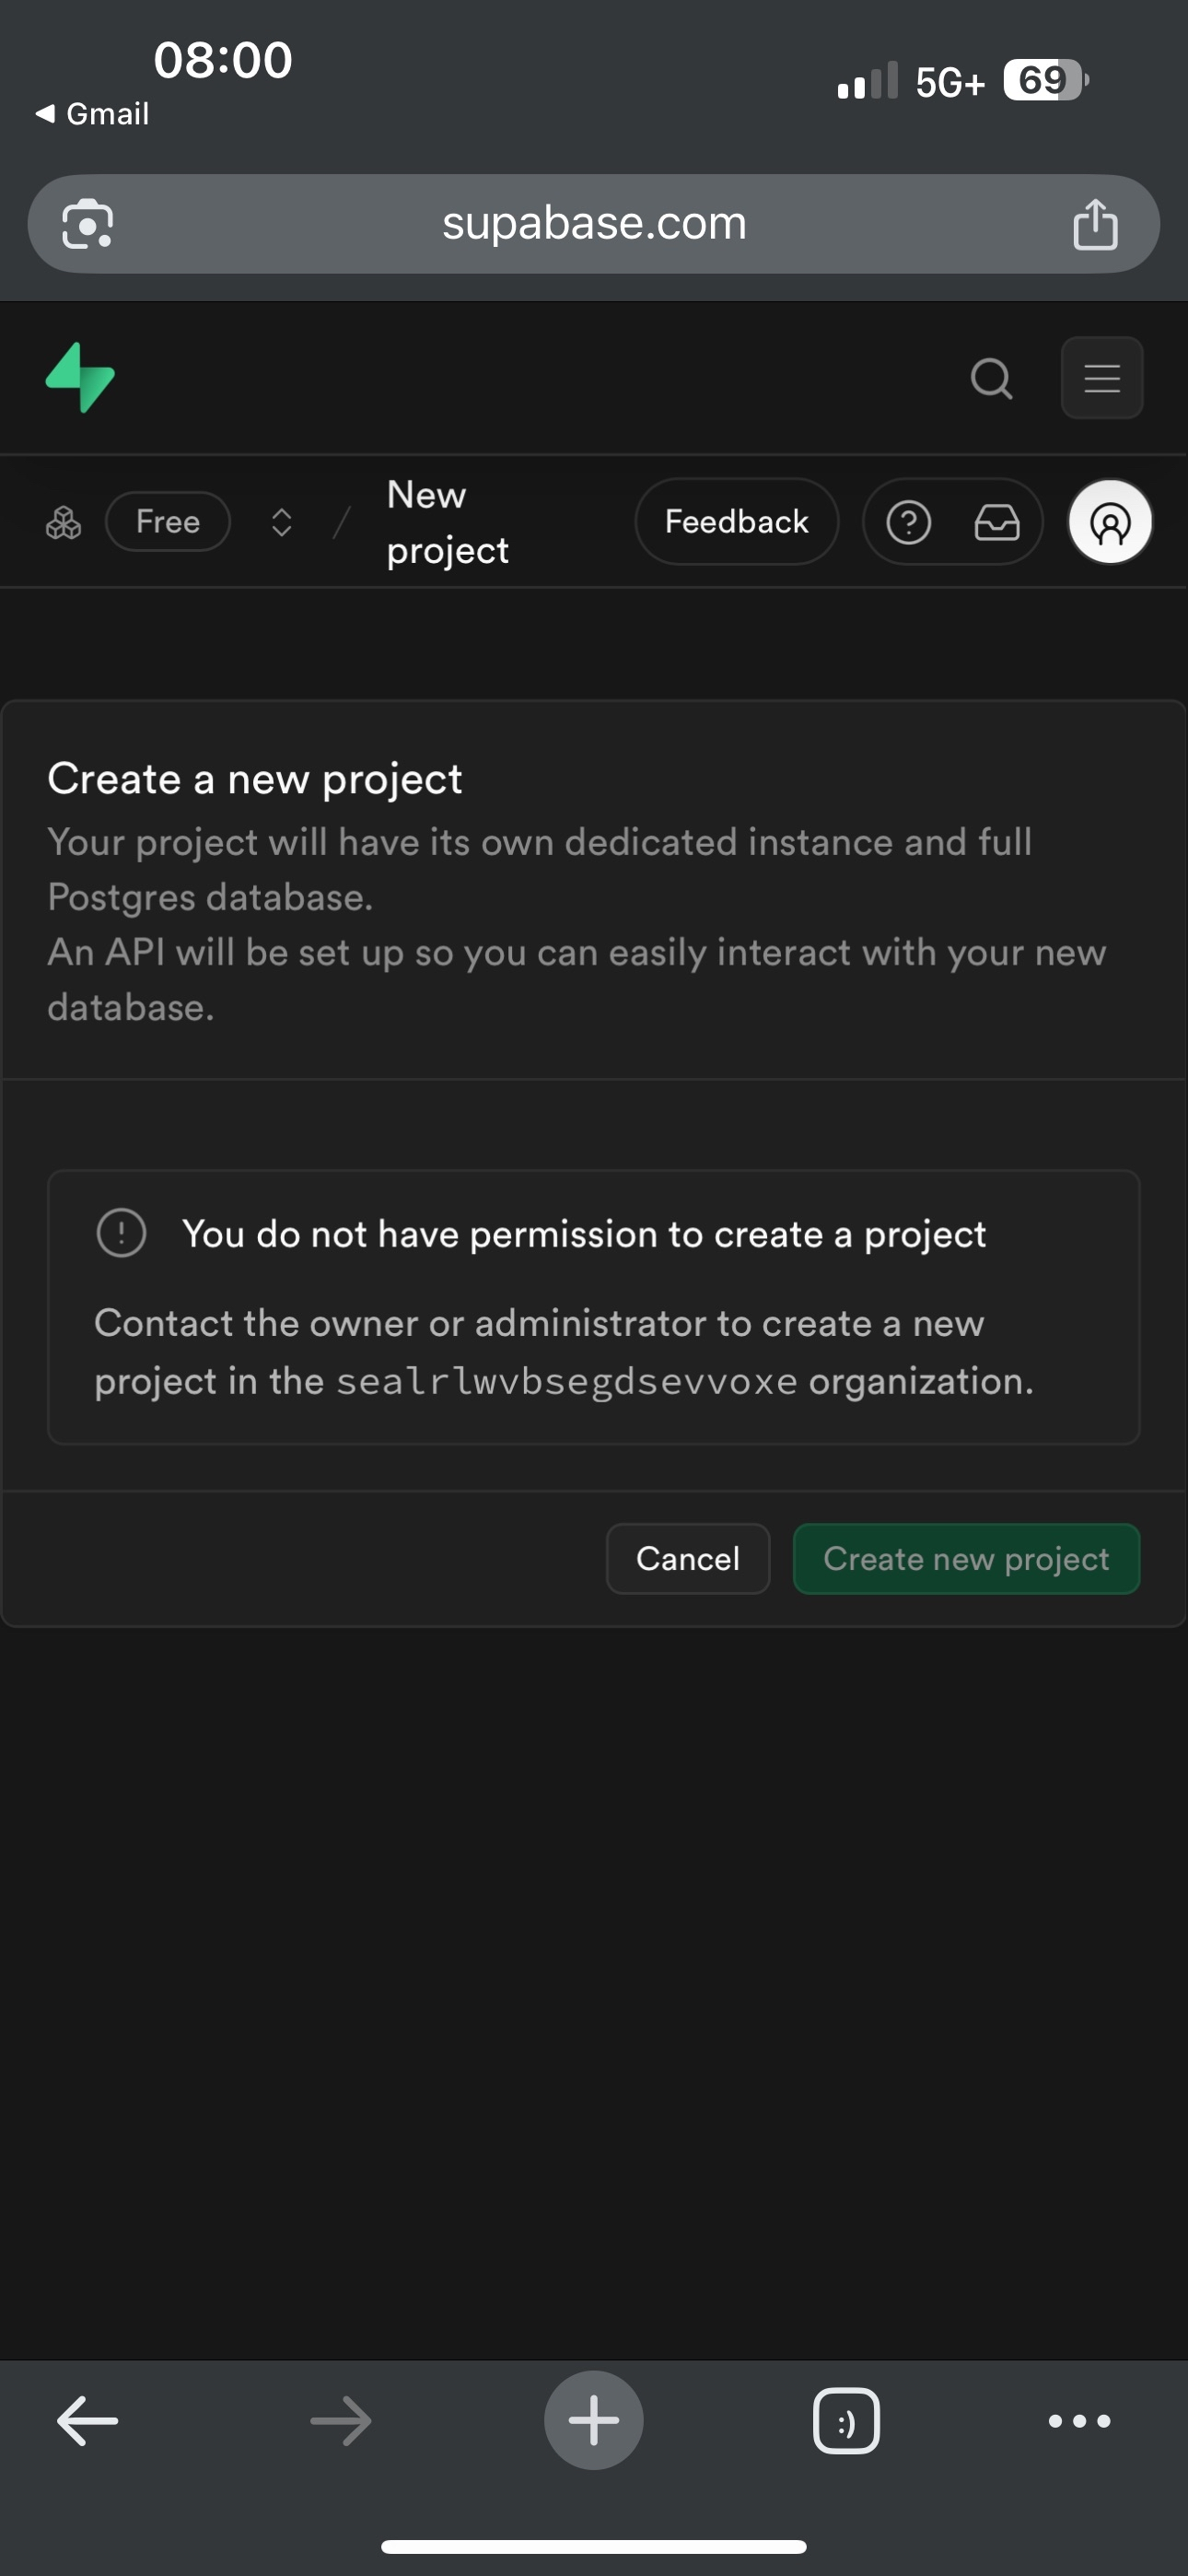The image size is (1188, 2576).
Task: Select the Free plan badge
Action: pyautogui.click(x=168, y=522)
